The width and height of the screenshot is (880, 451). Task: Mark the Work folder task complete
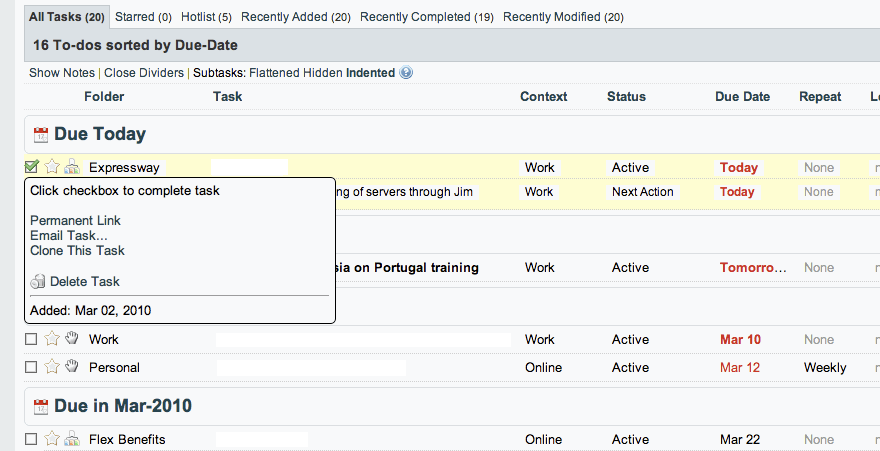[x=32, y=339]
